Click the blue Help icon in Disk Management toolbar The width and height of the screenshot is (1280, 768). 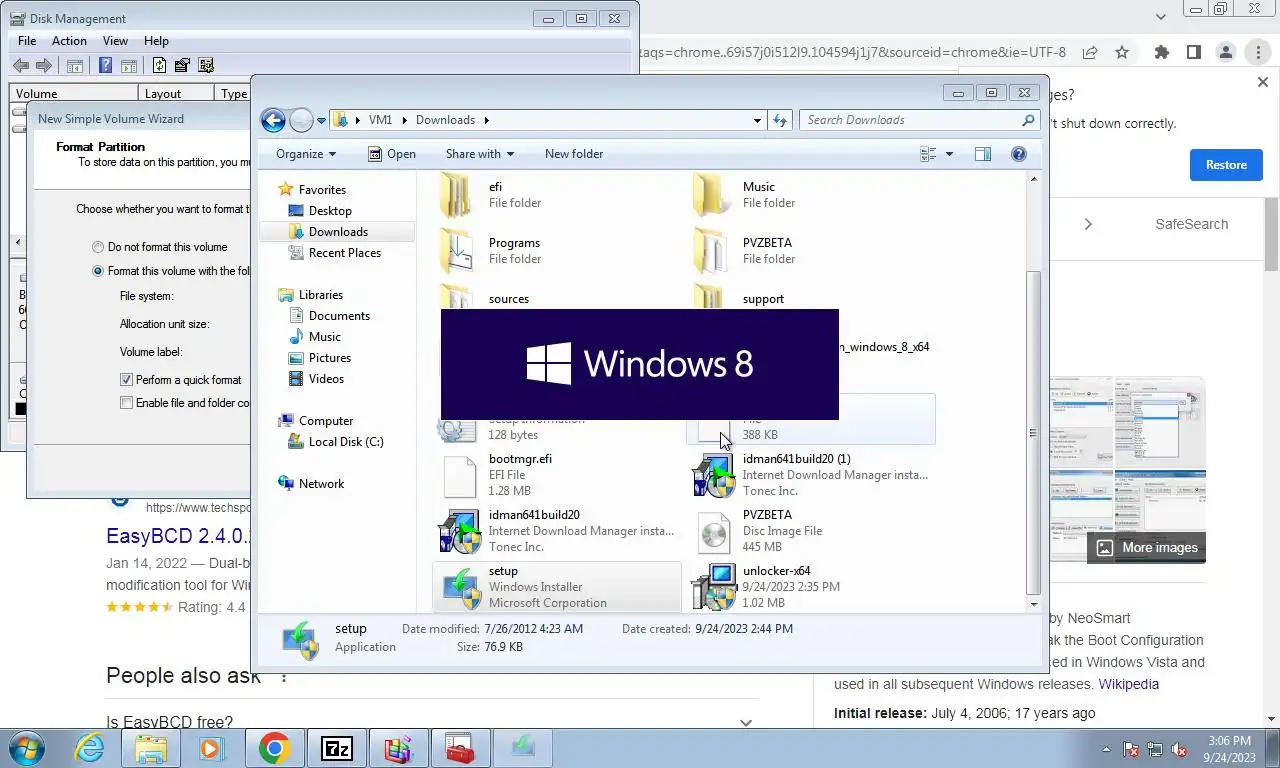pos(105,66)
